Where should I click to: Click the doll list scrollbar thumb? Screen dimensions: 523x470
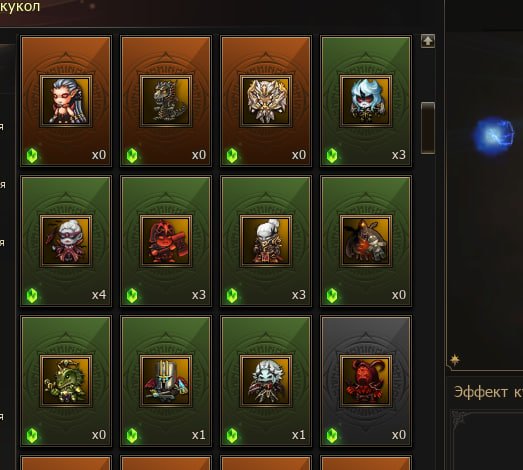pyautogui.click(x=428, y=128)
